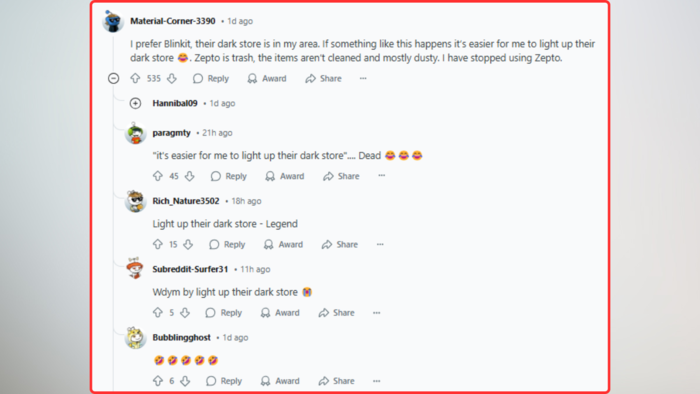
Task: Downvote Material-Corner-3390's top comment
Action: click(x=172, y=79)
